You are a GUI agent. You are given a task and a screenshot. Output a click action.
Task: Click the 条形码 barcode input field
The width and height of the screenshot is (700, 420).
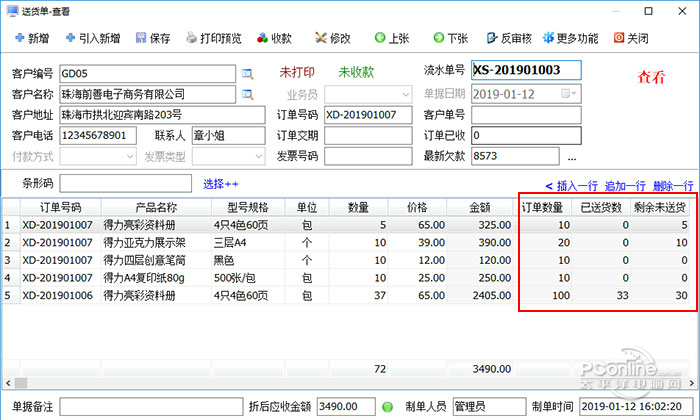(x=125, y=183)
